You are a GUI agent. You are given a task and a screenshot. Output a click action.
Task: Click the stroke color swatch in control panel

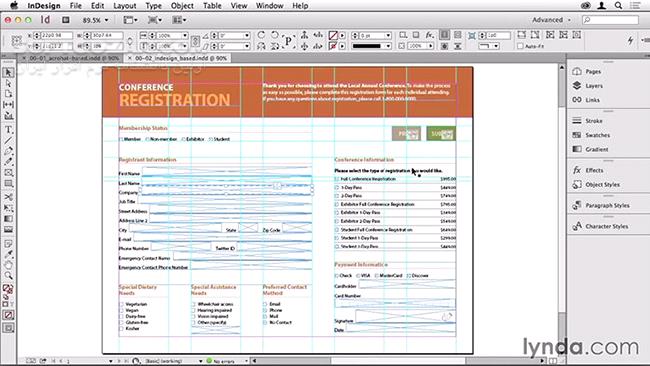coord(333,46)
